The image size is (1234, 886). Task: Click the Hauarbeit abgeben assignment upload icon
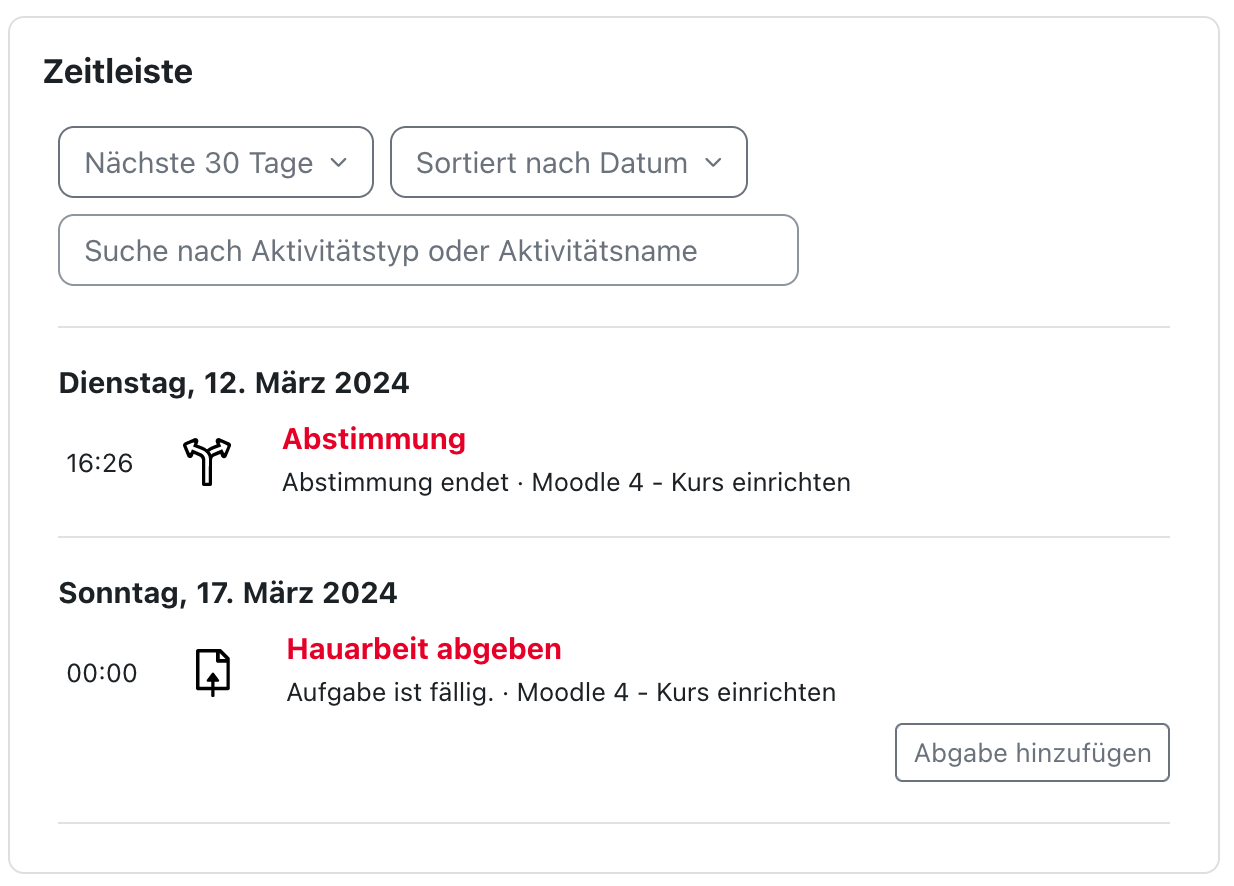tap(212, 672)
